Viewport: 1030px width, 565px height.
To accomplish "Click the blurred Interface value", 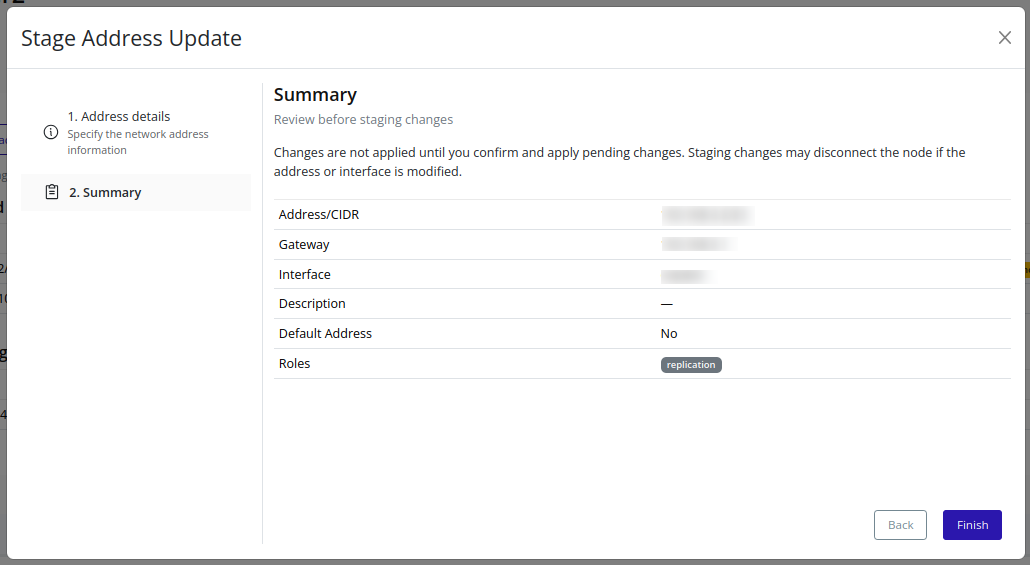I will click(x=686, y=275).
